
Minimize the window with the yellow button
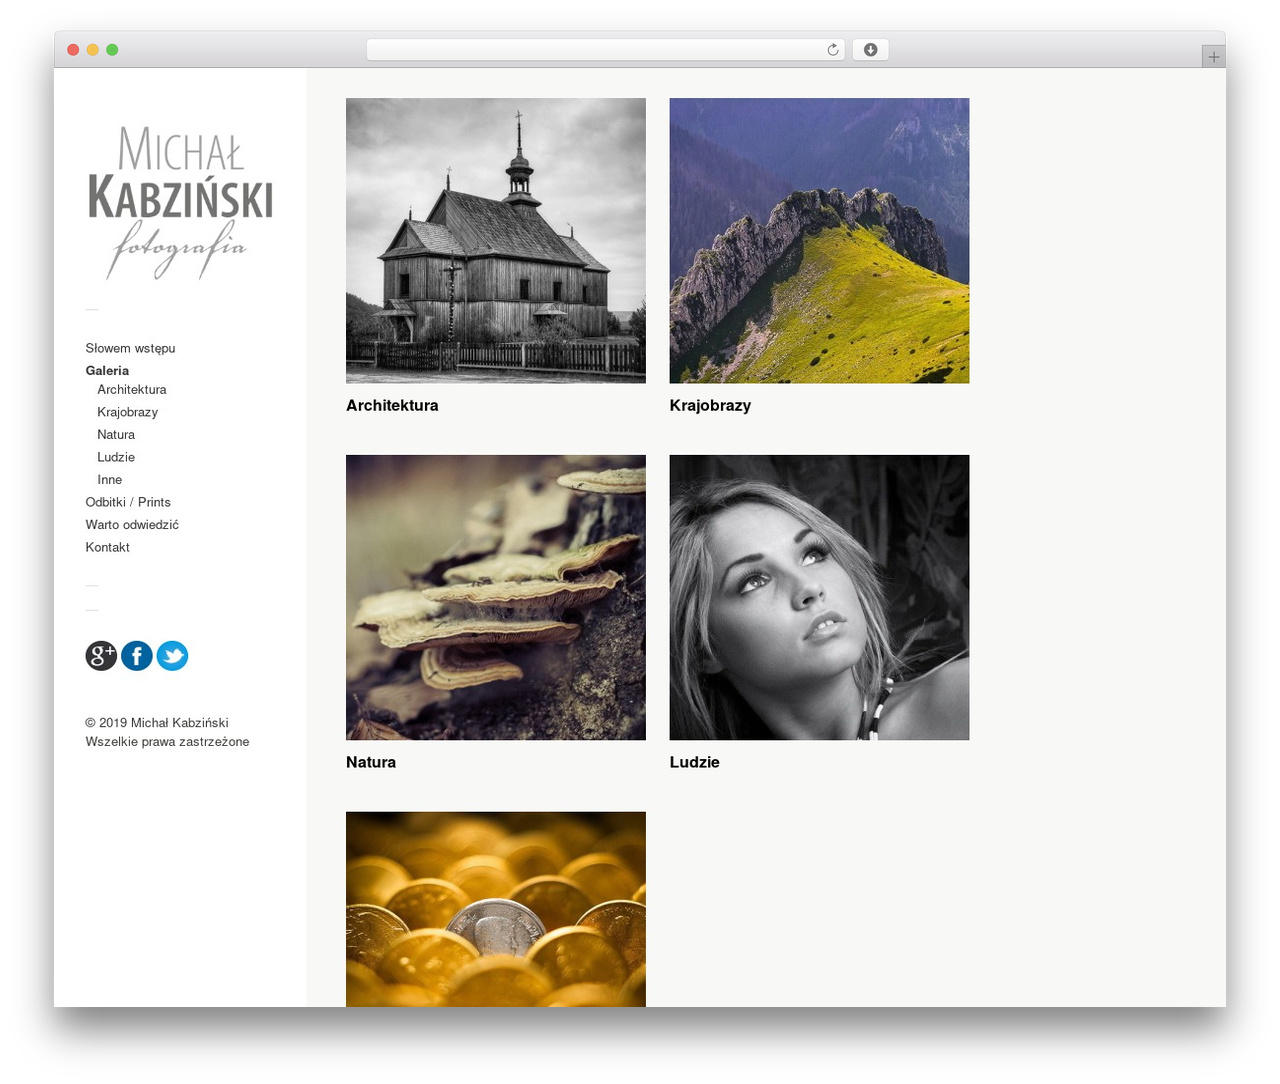[93, 50]
